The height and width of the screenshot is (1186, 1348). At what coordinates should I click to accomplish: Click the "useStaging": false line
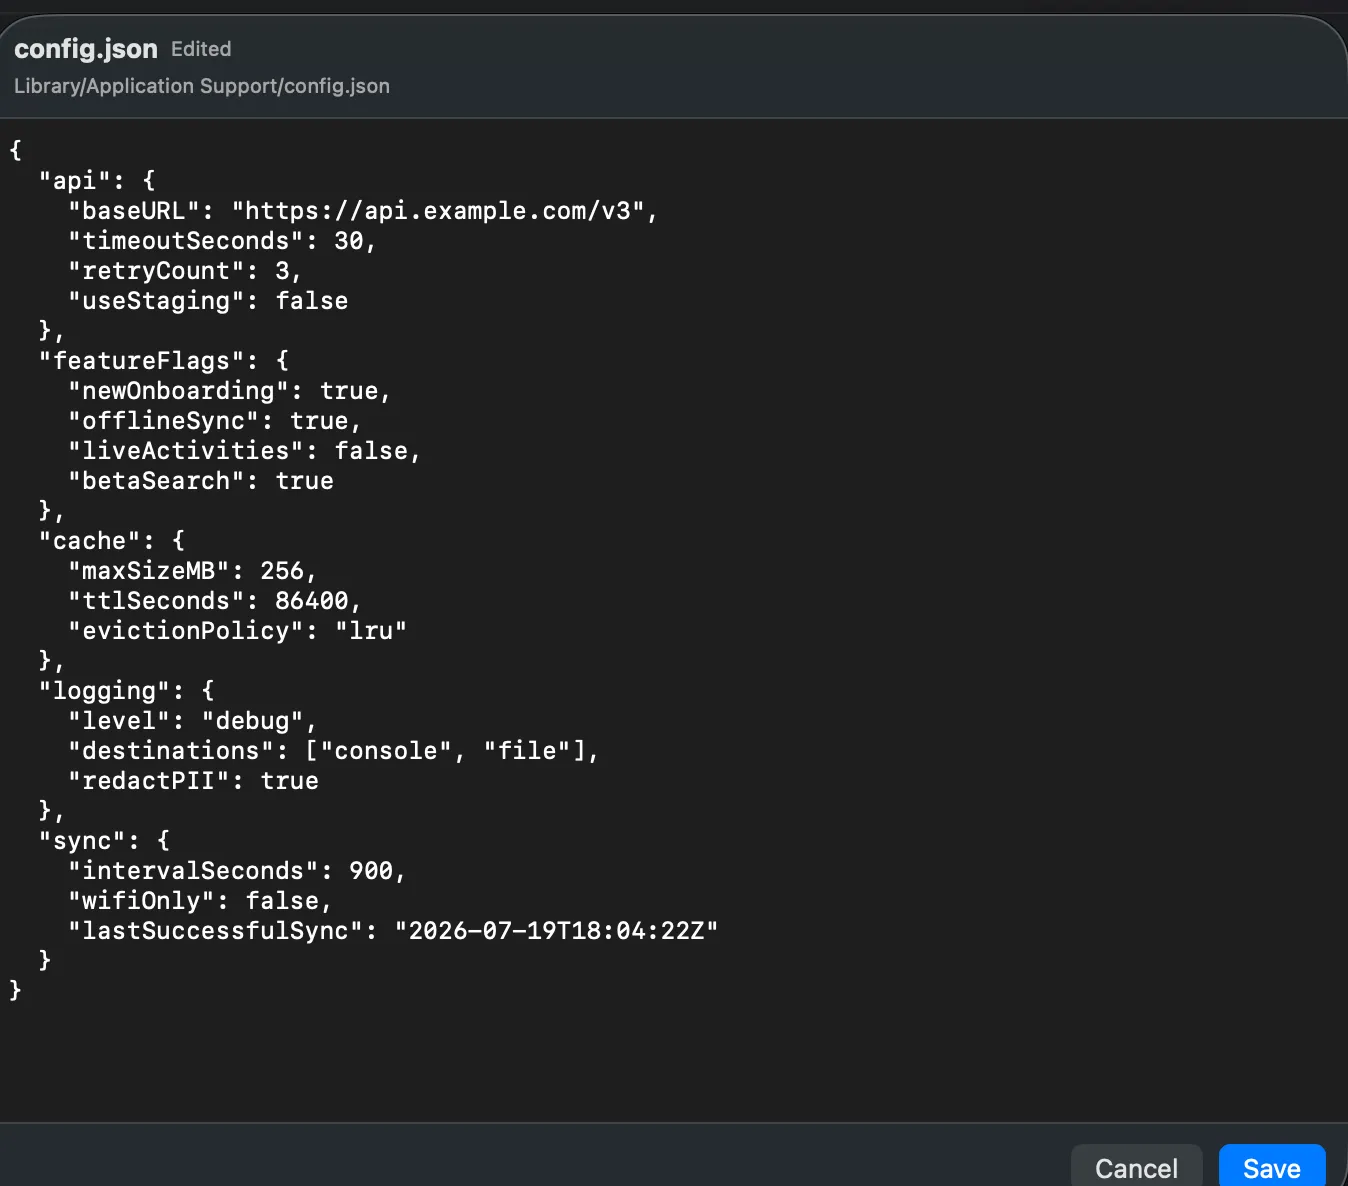coord(208,301)
